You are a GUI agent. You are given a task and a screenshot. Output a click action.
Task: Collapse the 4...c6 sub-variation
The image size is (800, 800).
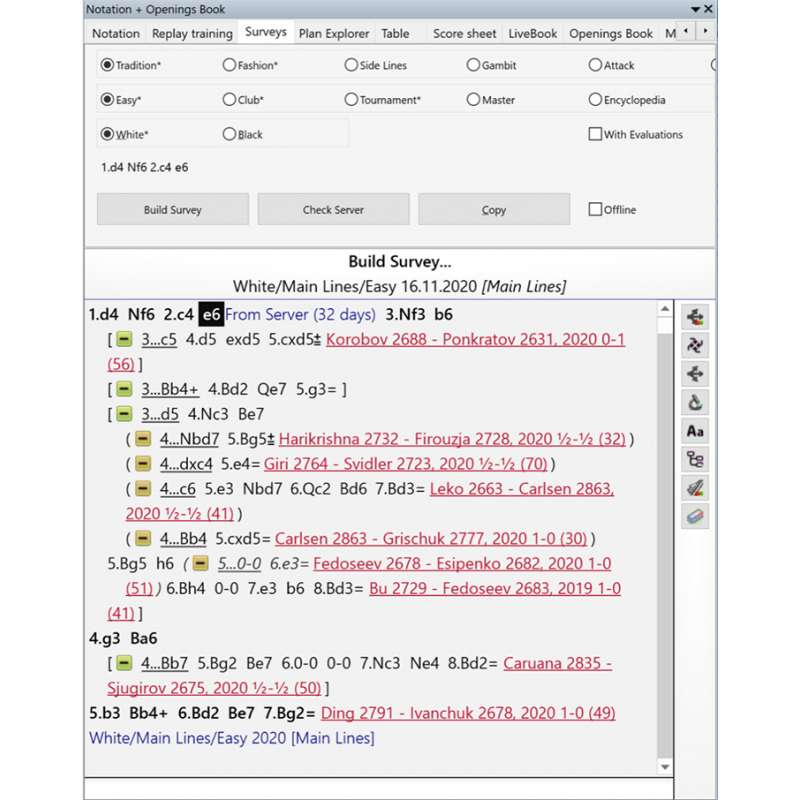click(x=143, y=489)
